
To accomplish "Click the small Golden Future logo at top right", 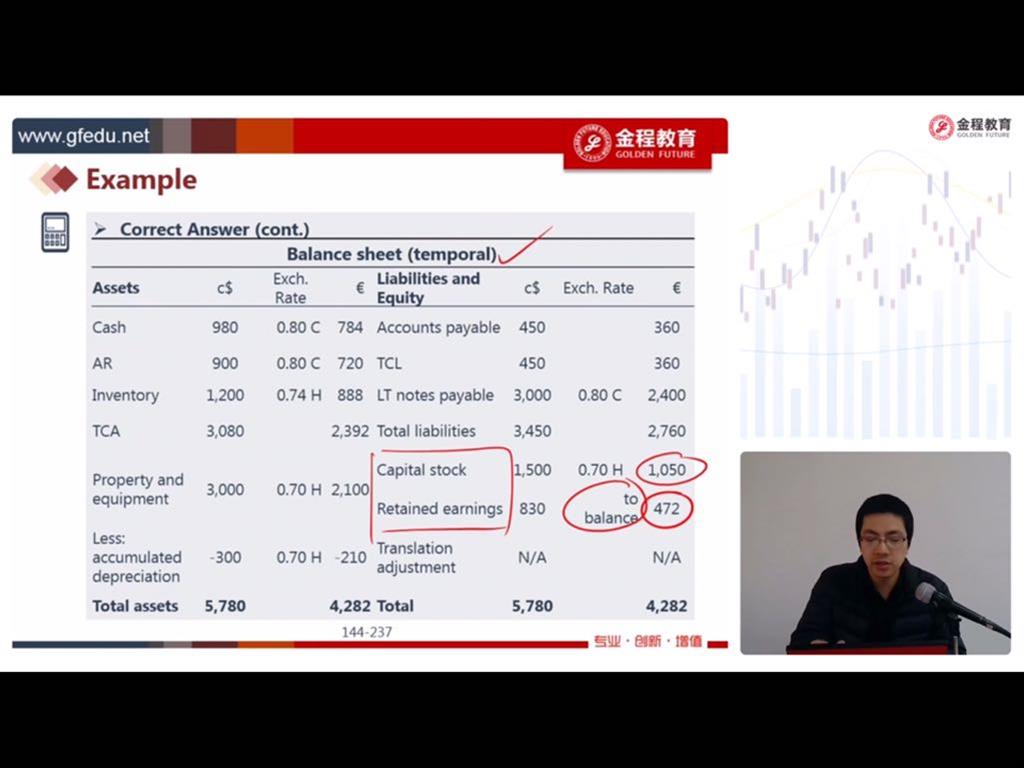I will tap(970, 127).
